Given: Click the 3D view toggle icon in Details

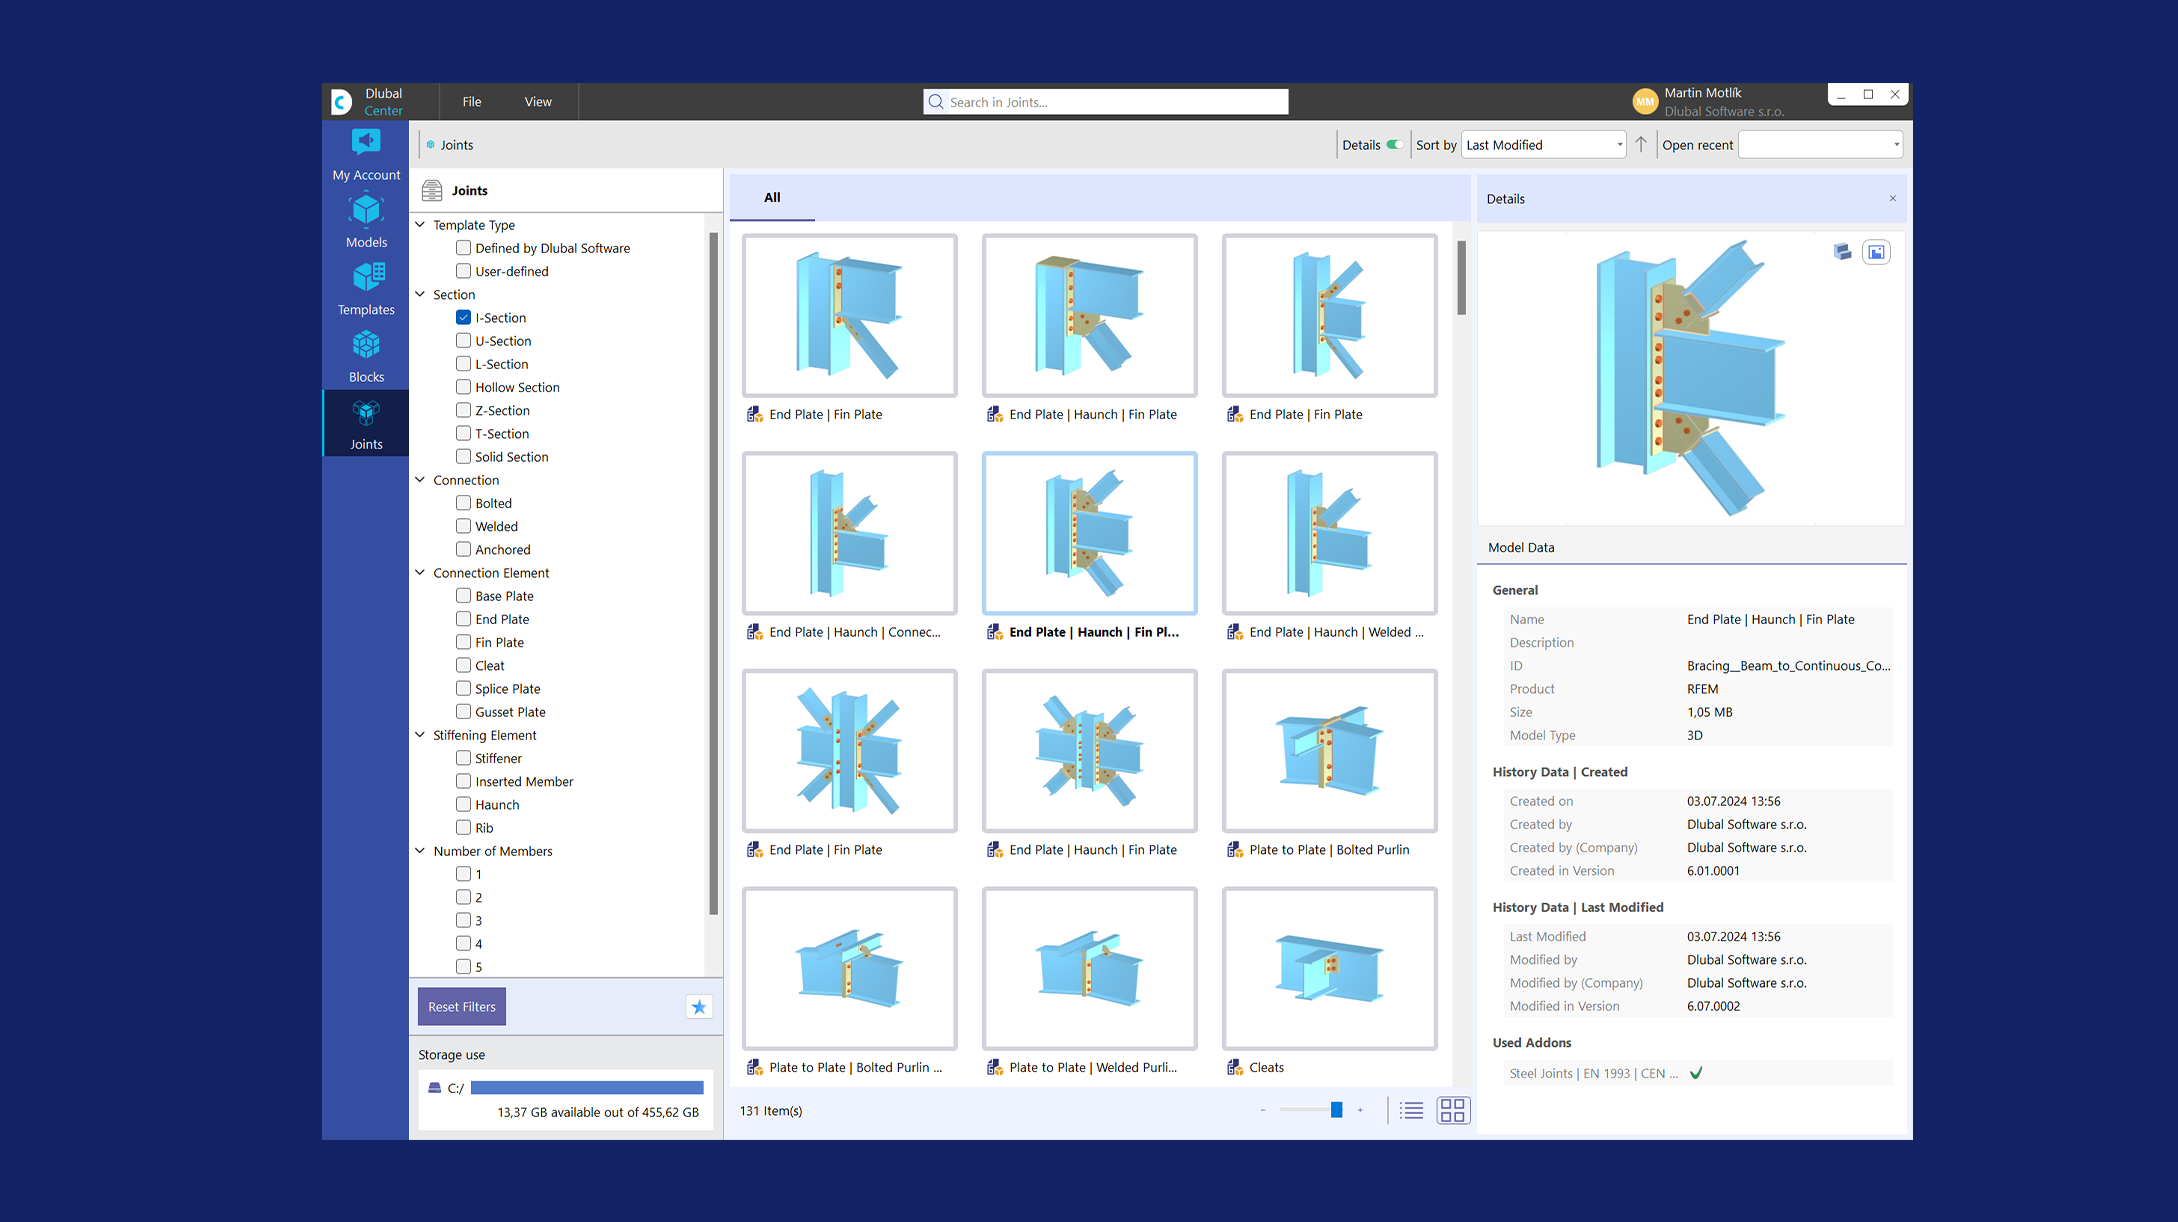Looking at the screenshot, I should tap(1843, 251).
